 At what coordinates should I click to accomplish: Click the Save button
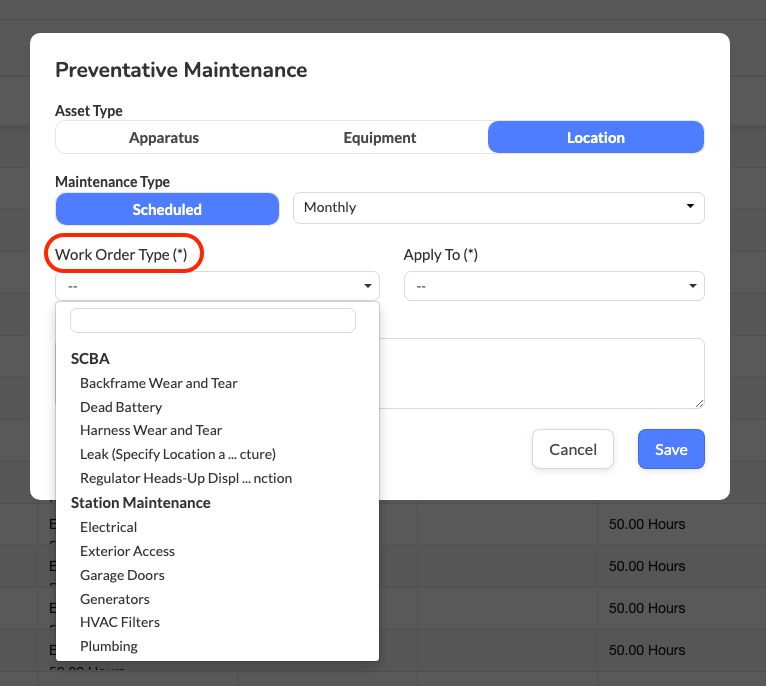click(670, 450)
